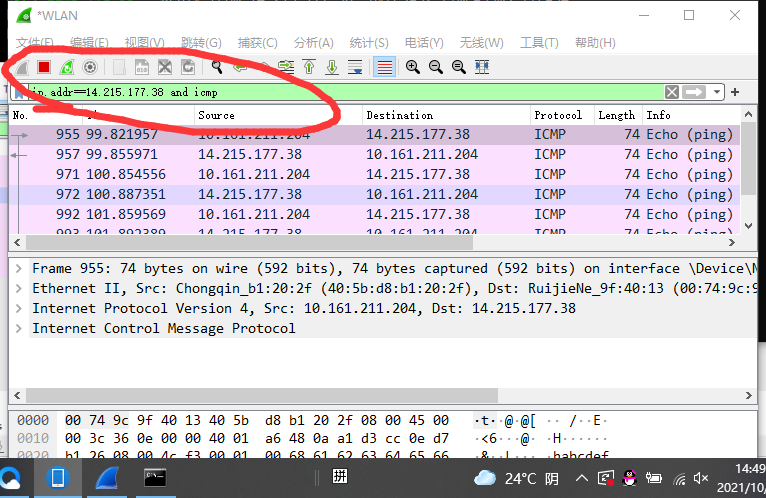Zoom in on packet text
This screenshot has height=498, width=766.
pos(413,67)
